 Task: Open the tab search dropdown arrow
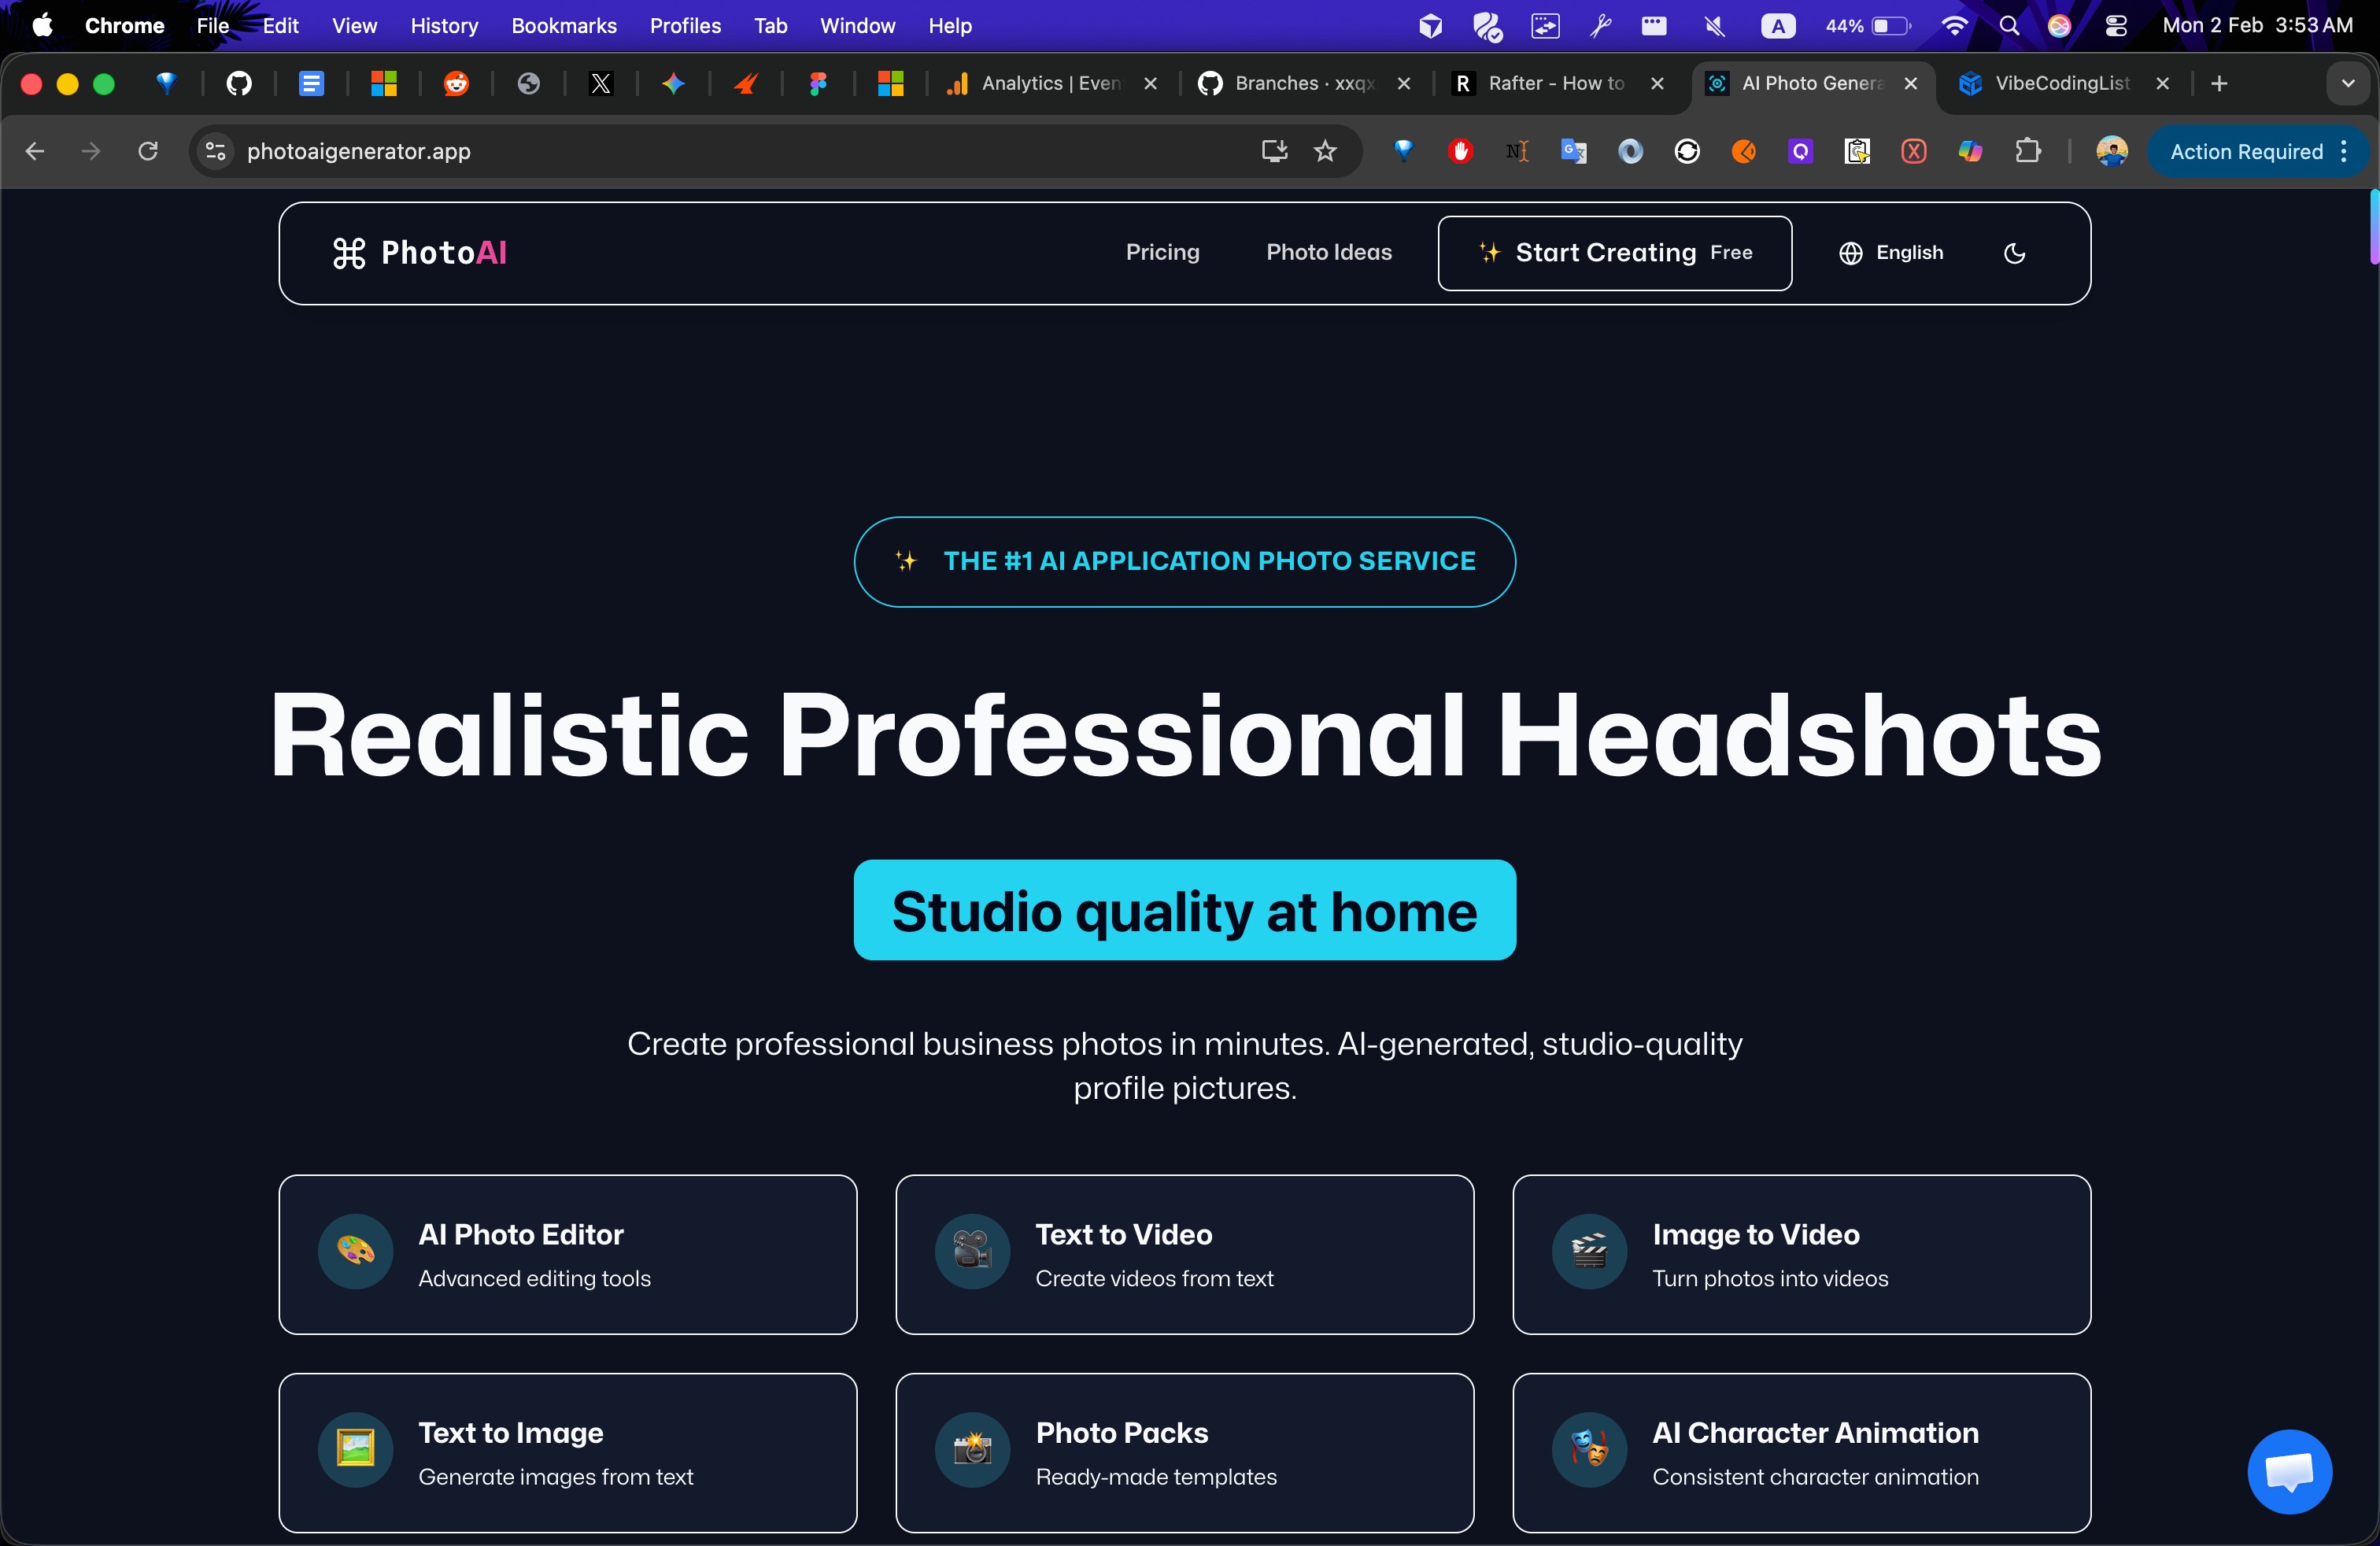click(x=2347, y=84)
